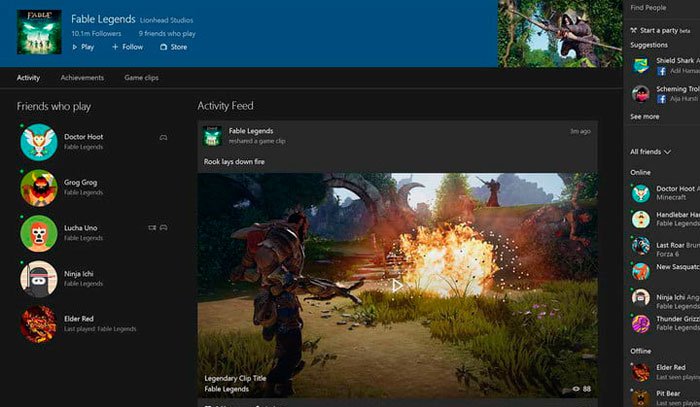
Task: Click the Facebook icon under Scheming Troll
Action: pyautogui.click(x=662, y=99)
